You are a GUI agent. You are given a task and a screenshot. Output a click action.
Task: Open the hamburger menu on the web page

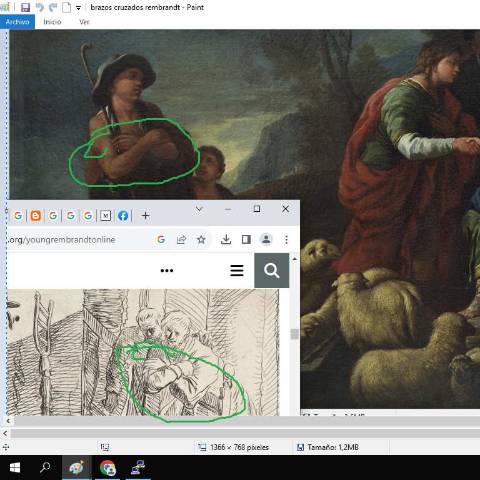[237, 270]
